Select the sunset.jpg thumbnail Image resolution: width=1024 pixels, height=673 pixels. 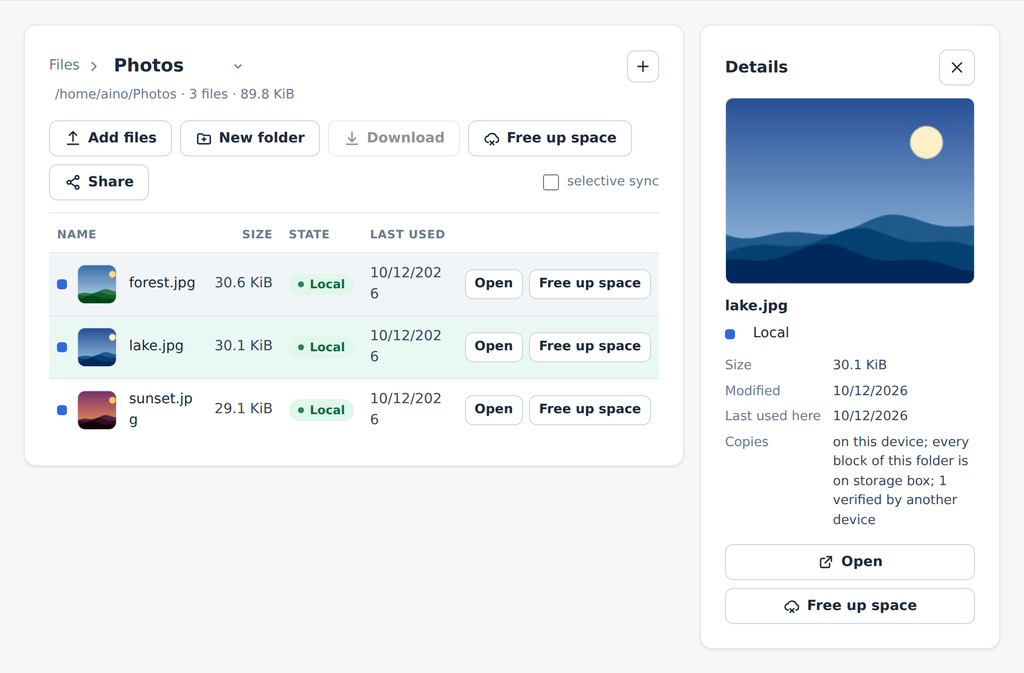pyautogui.click(x=97, y=410)
